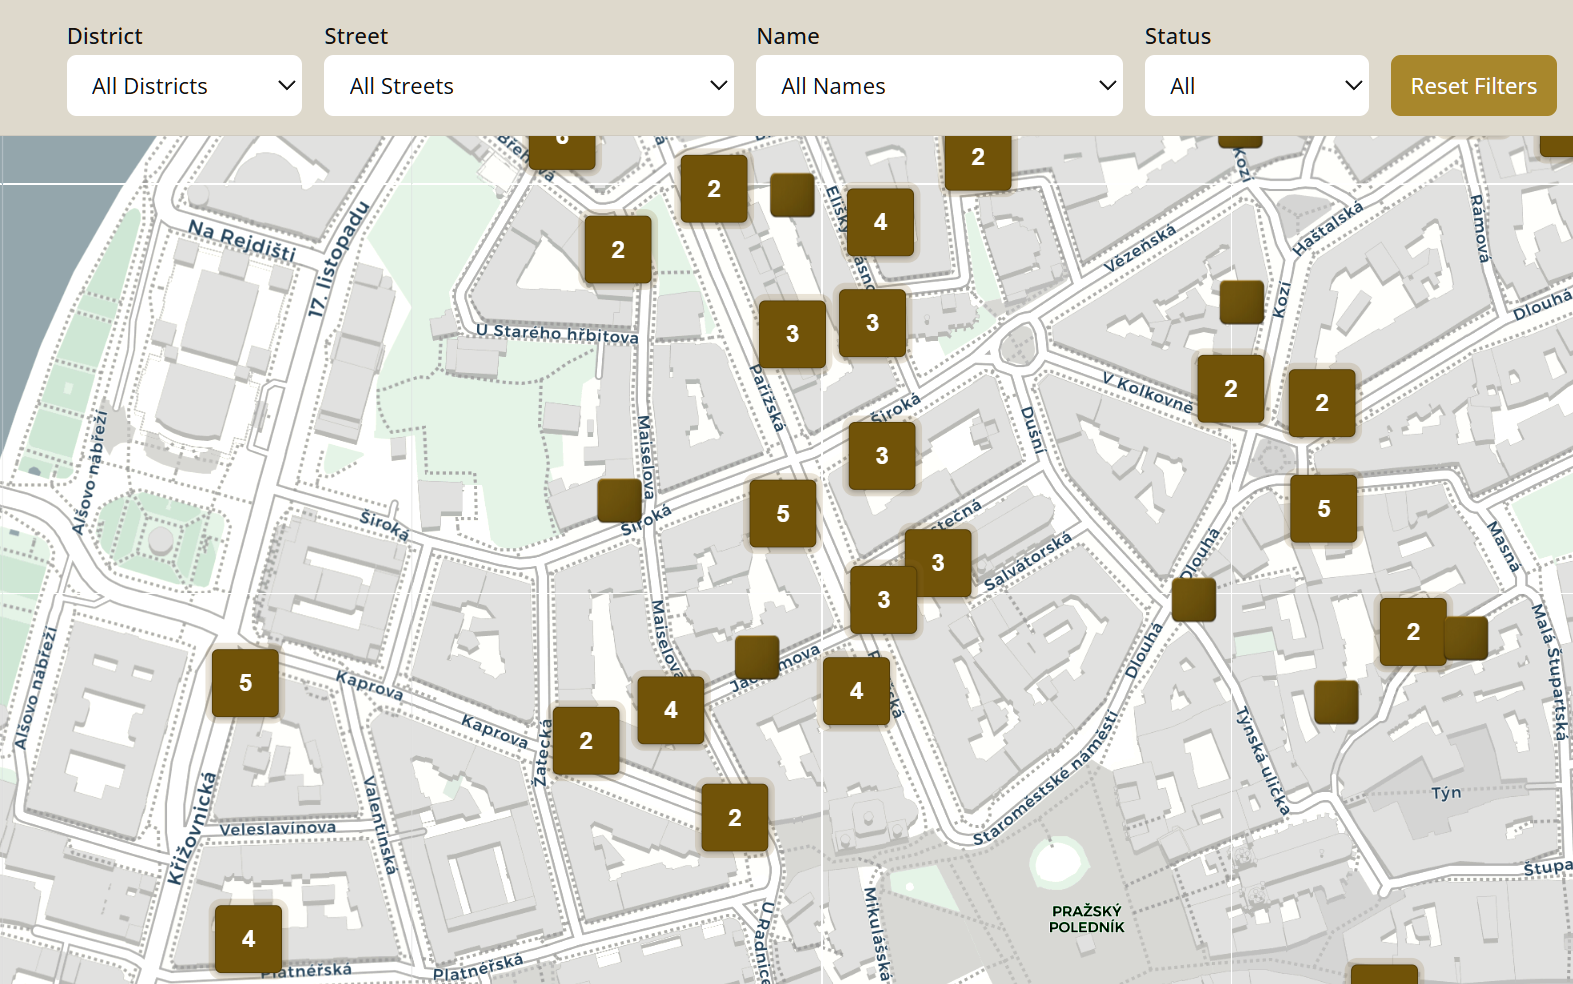Open the District filter dropdown
1573x984 pixels.
tap(184, 86)
